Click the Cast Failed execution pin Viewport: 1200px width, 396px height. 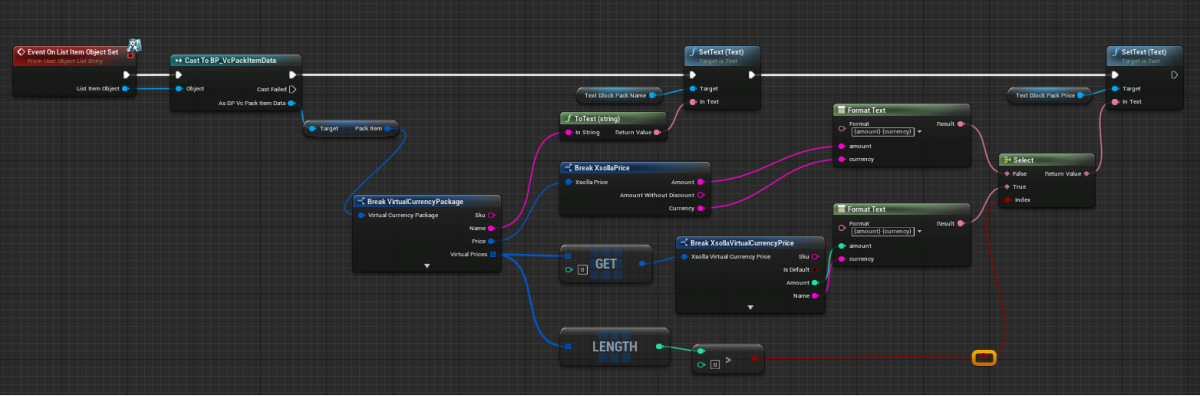point(292,88)
